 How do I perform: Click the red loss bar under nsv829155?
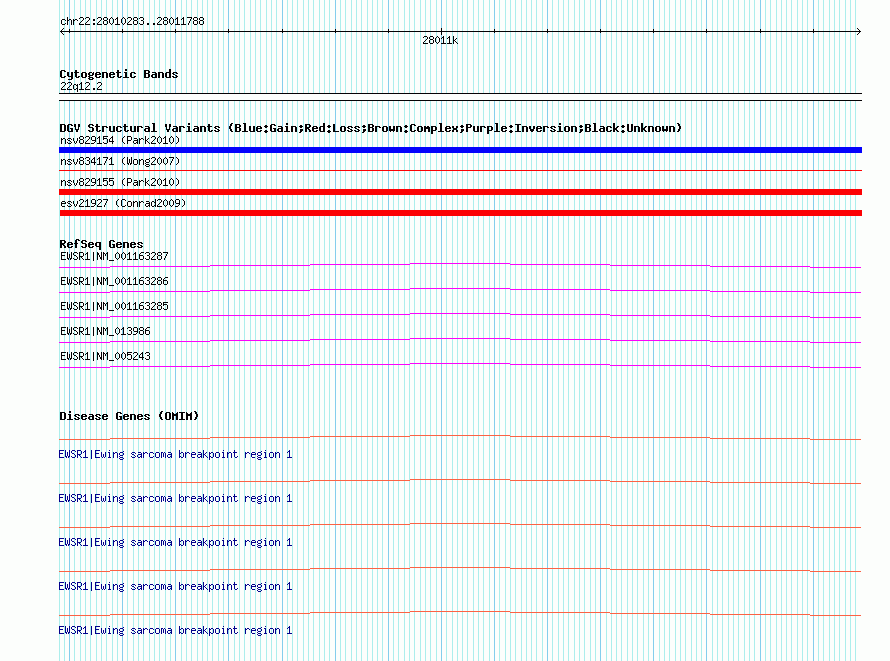pyautogui.click(x=460, y=192)
